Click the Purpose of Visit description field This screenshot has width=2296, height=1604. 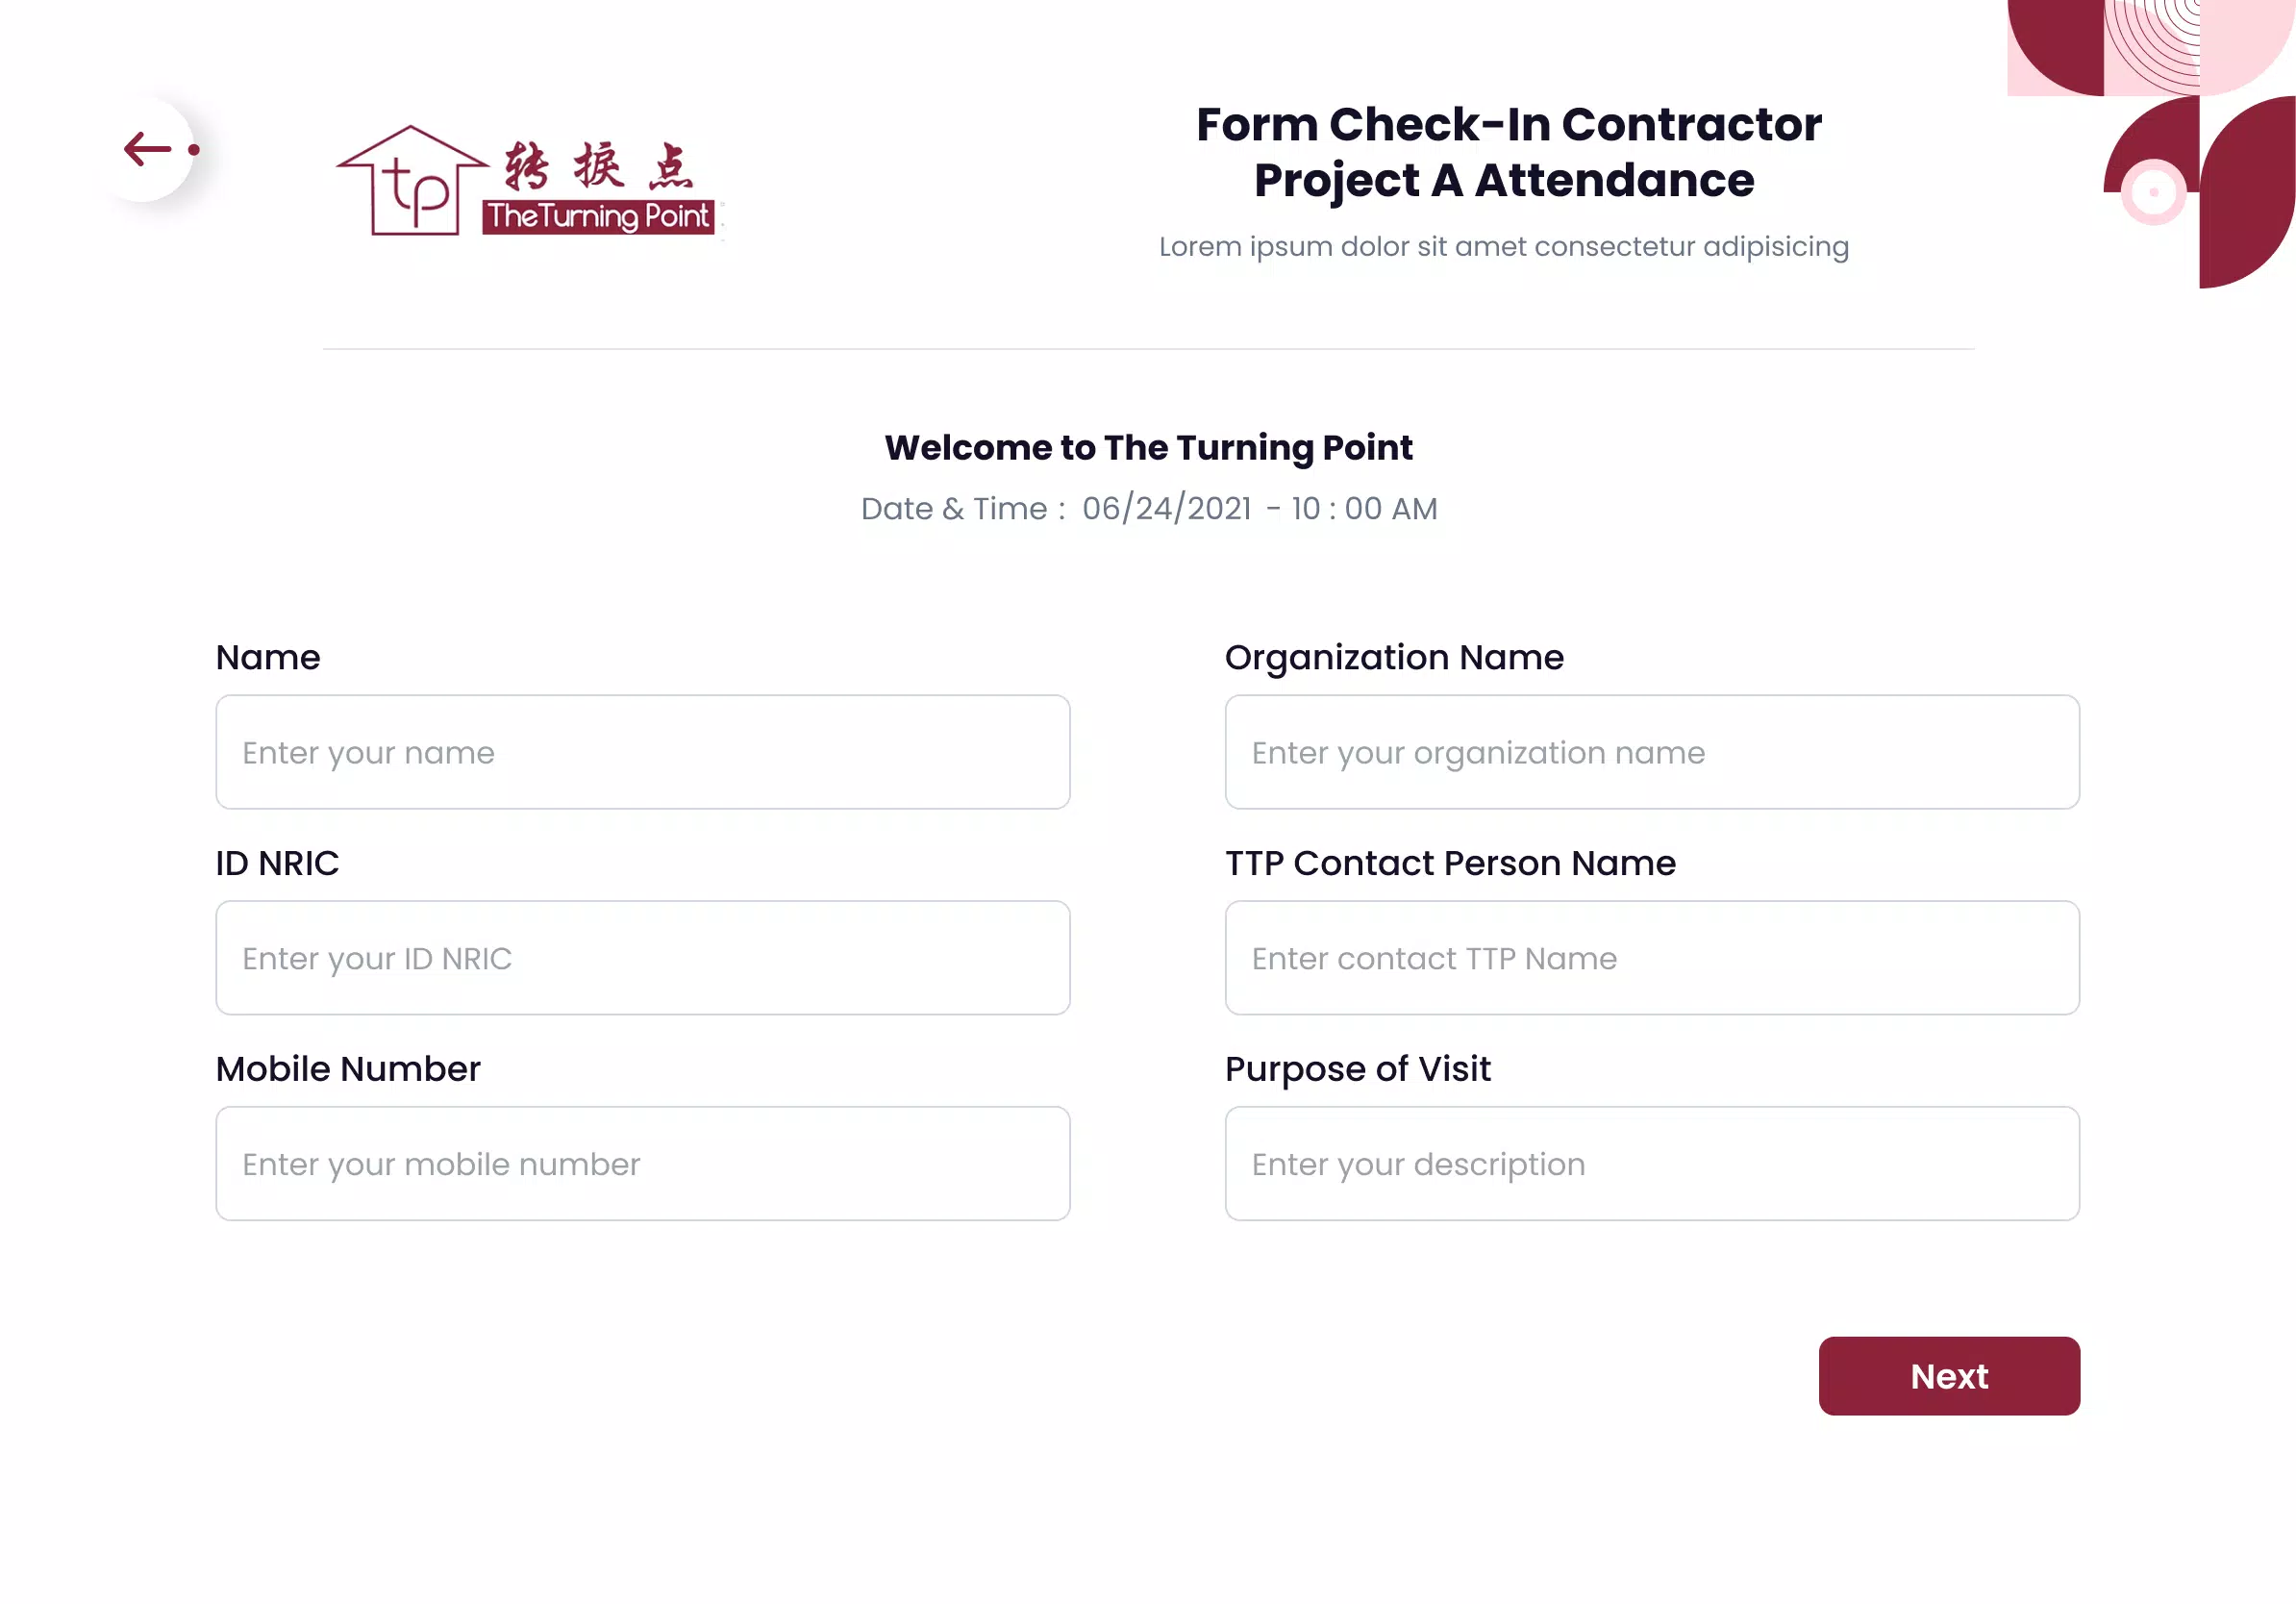pos(1652,1165)
